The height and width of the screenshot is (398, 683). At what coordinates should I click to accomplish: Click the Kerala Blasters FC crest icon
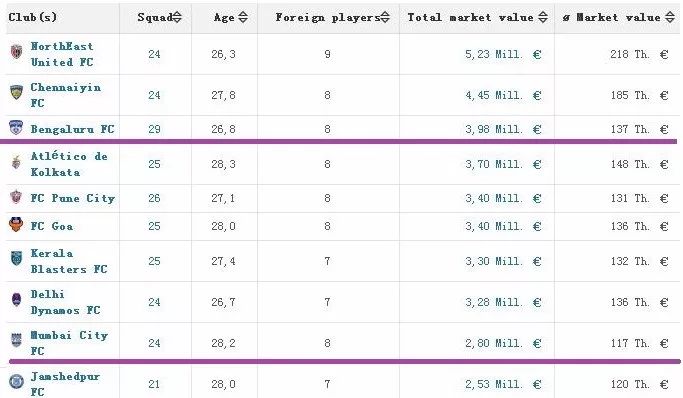pos(16,259)
